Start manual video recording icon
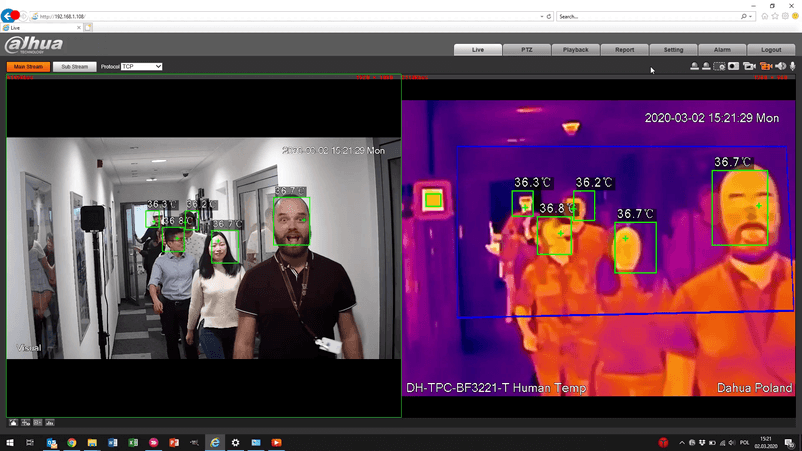This screenshot has height=451, width=802. pos(748,66)
